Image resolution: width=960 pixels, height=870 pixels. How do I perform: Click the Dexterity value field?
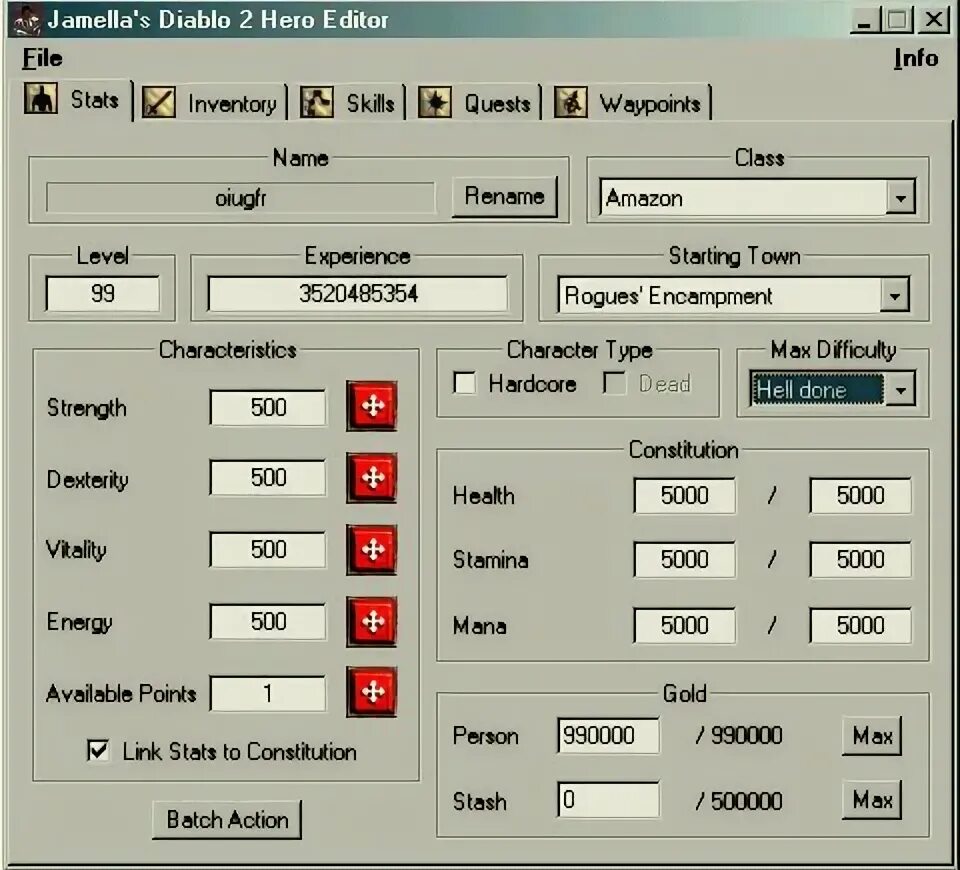point(268,478)
